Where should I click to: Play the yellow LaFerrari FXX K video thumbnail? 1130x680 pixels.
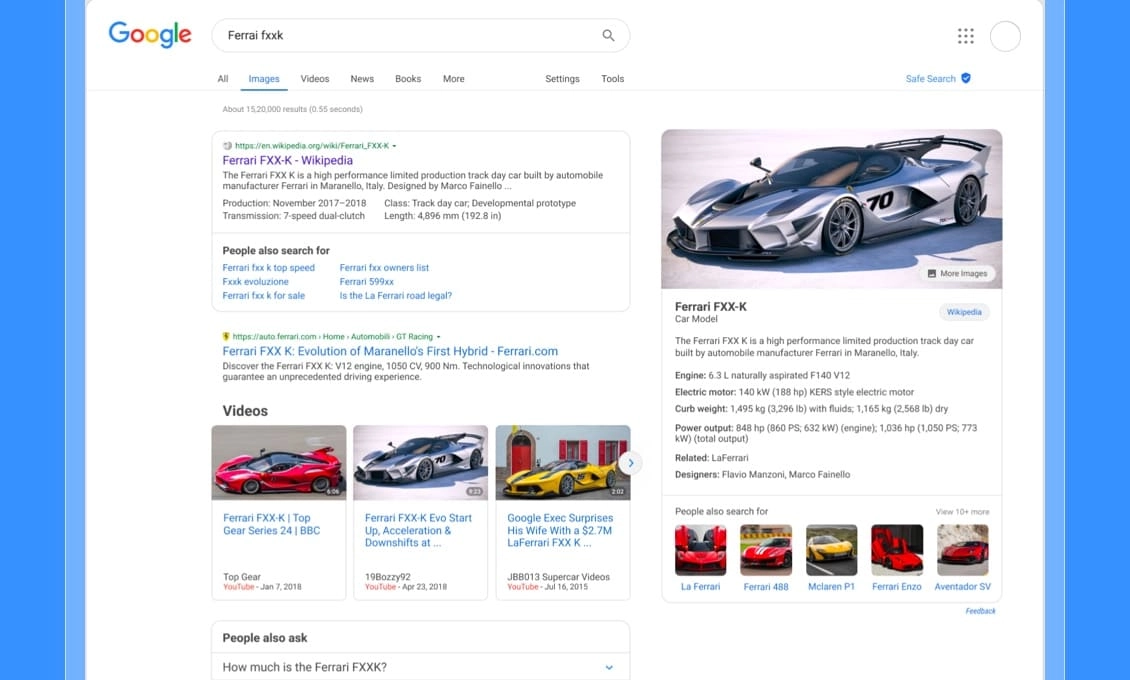563,462
